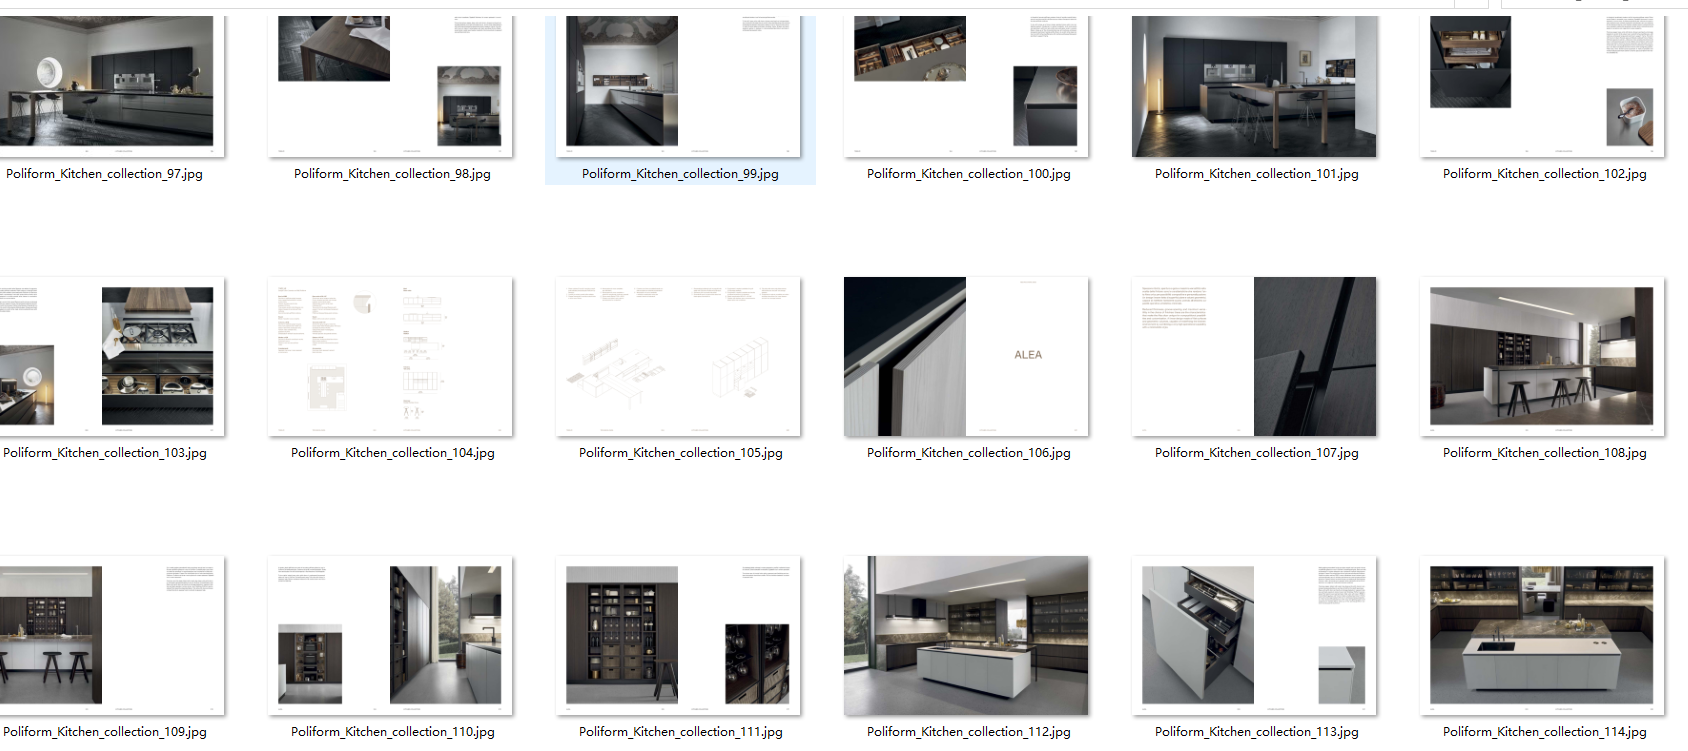Screen dimensions: 1688x751
Task: Click file name Poliform_Kitchen_collection_98.jpg
Action: tap(392, 174)
